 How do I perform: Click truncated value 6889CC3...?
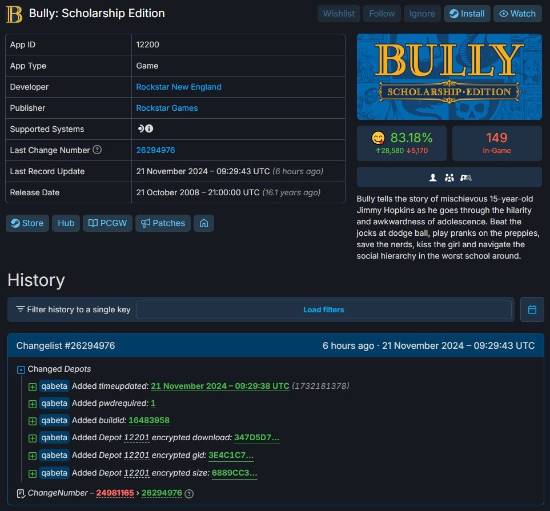pos(234,473)
